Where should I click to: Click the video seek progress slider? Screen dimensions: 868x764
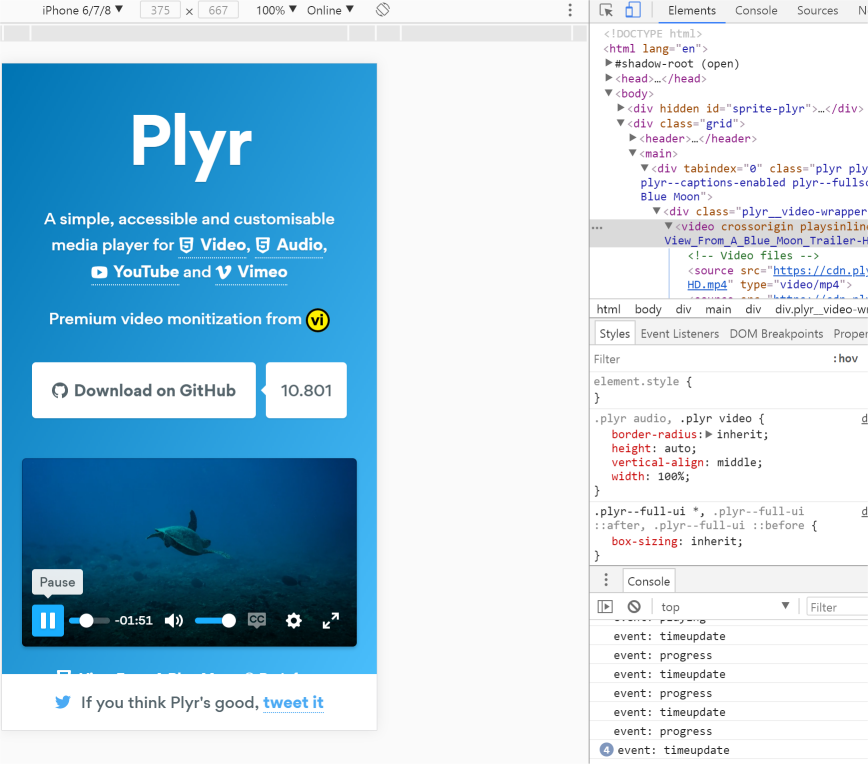point(89,621)
